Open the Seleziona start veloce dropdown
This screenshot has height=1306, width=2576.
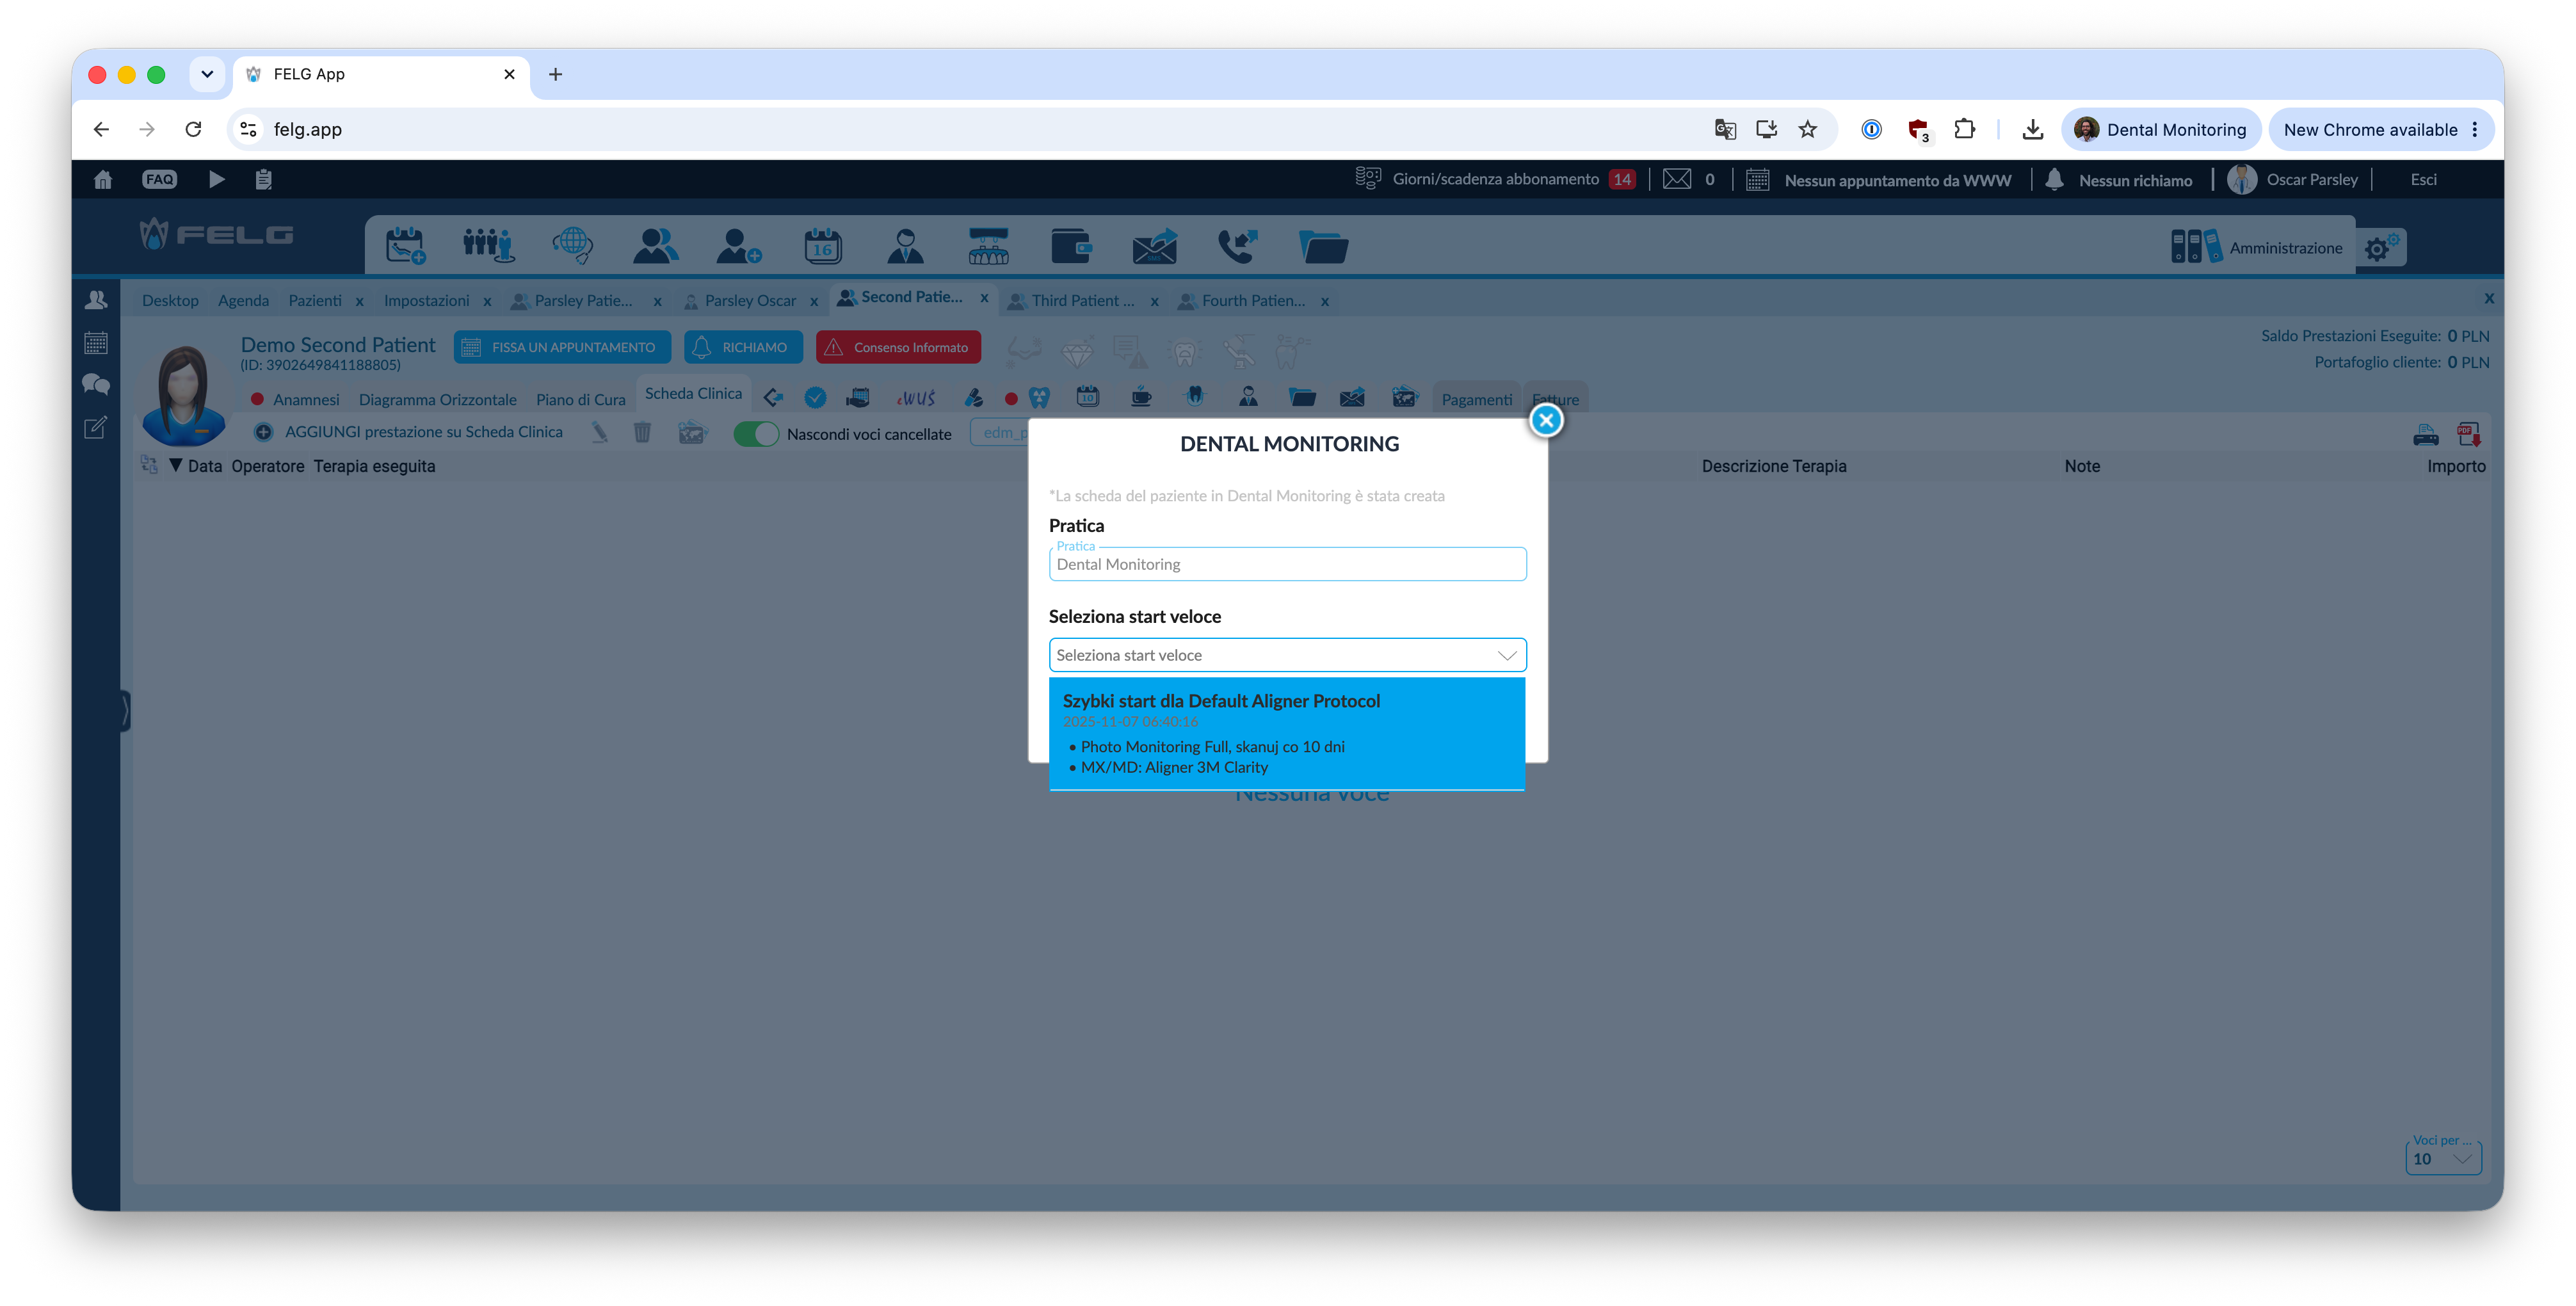coord(1287,655)
